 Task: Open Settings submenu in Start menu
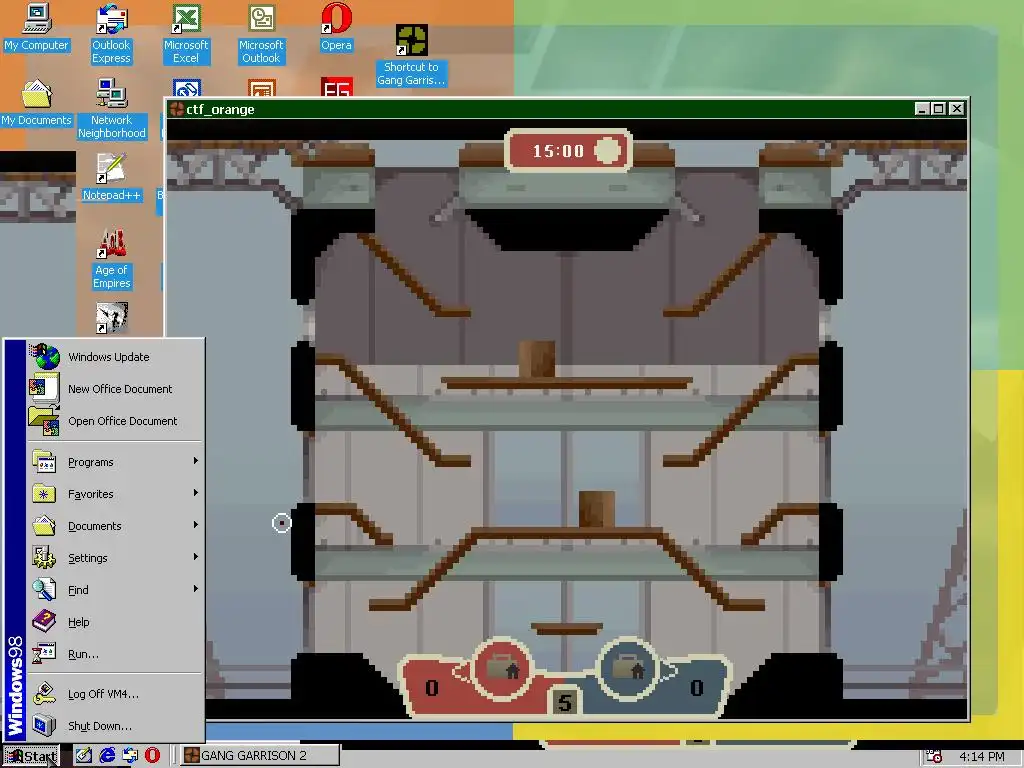(116, 558)
